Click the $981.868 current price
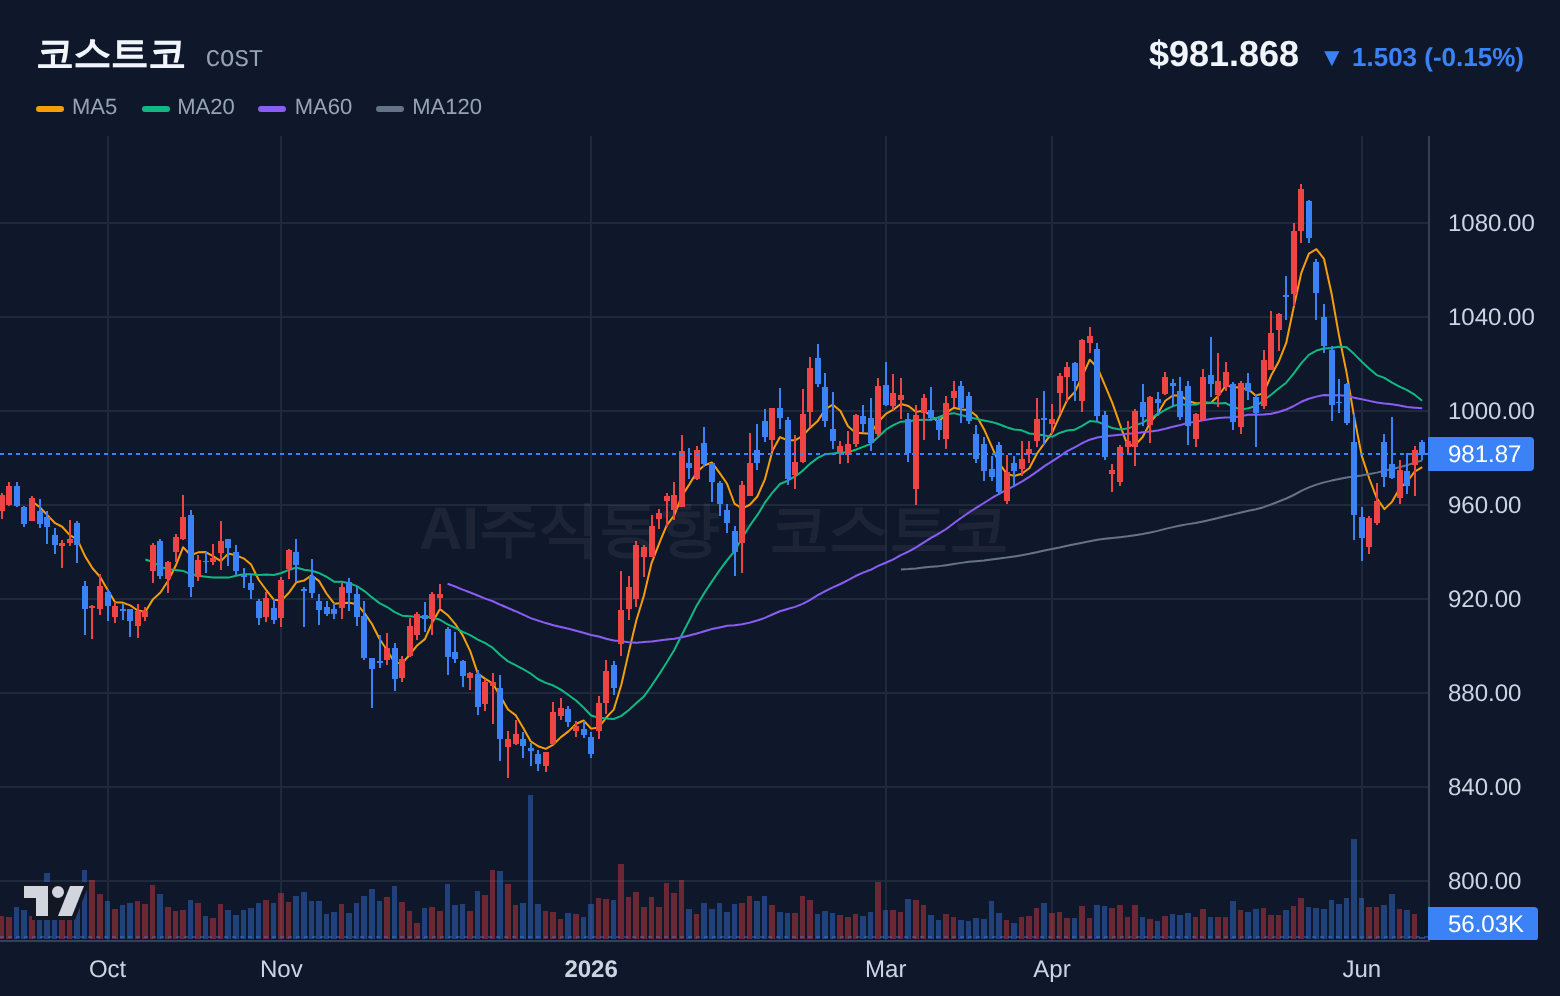Image resolution: width=1560 pixels, height=996 pixels. click(1223, 54)
